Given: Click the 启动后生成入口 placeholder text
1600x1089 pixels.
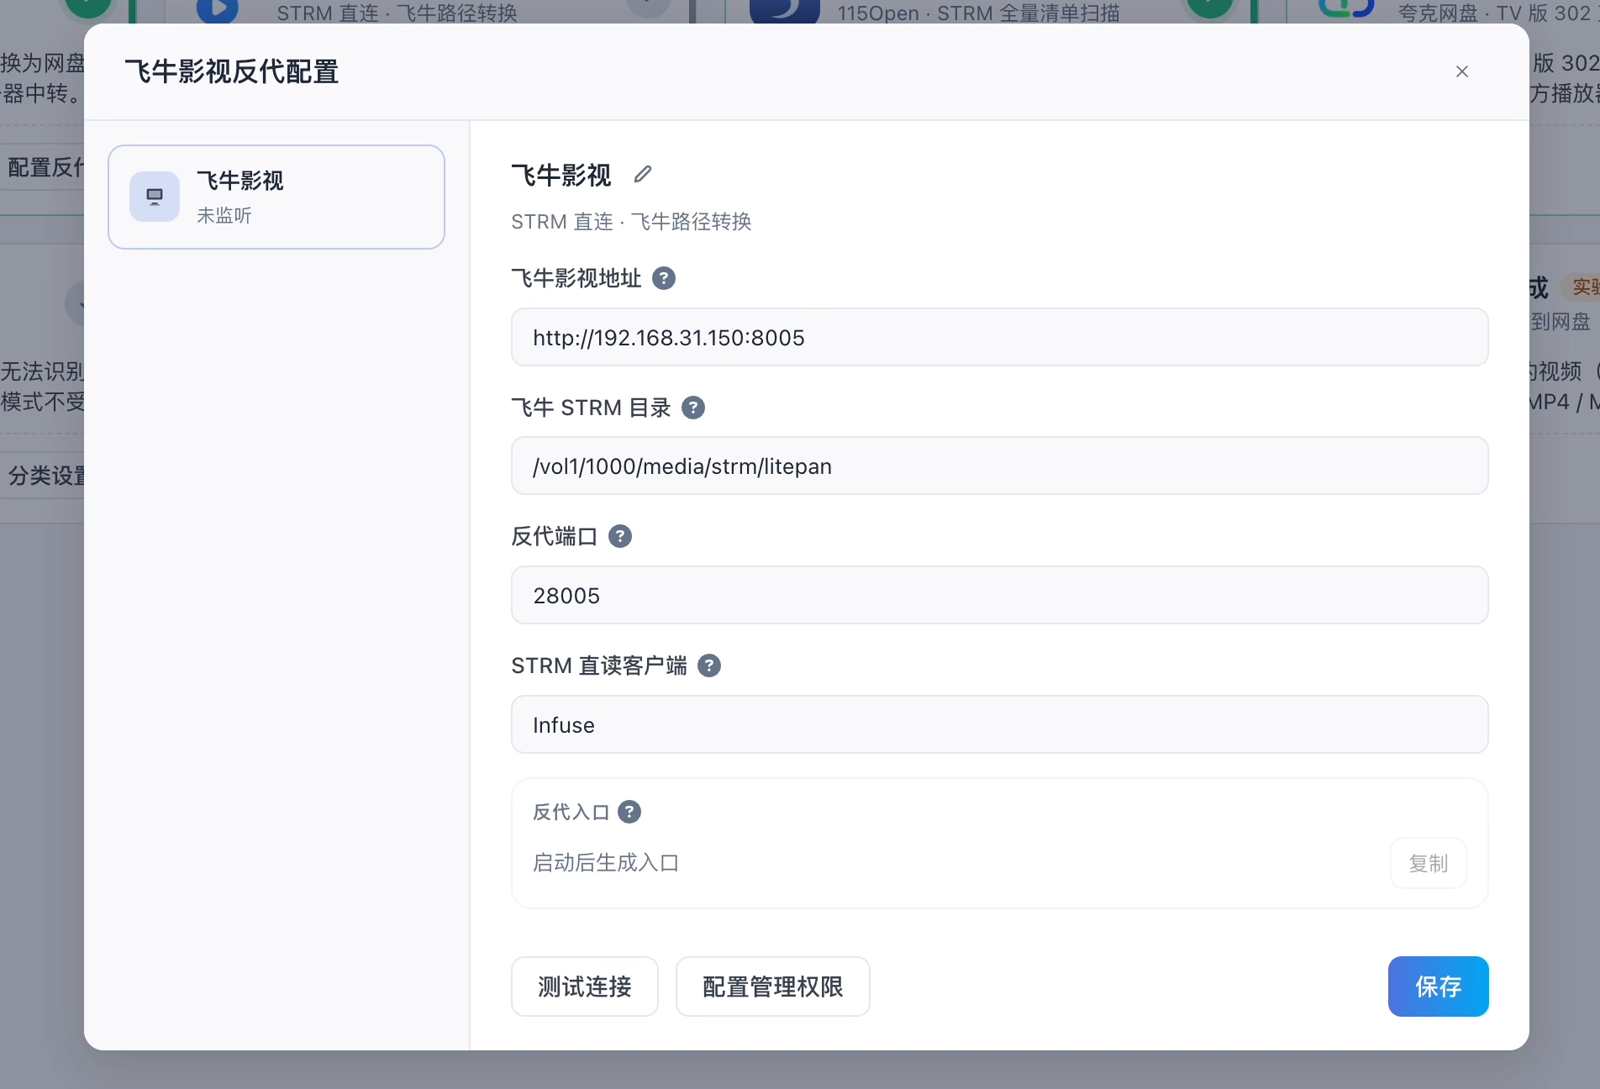Looking at the screenshot, I should click(606, 863).
